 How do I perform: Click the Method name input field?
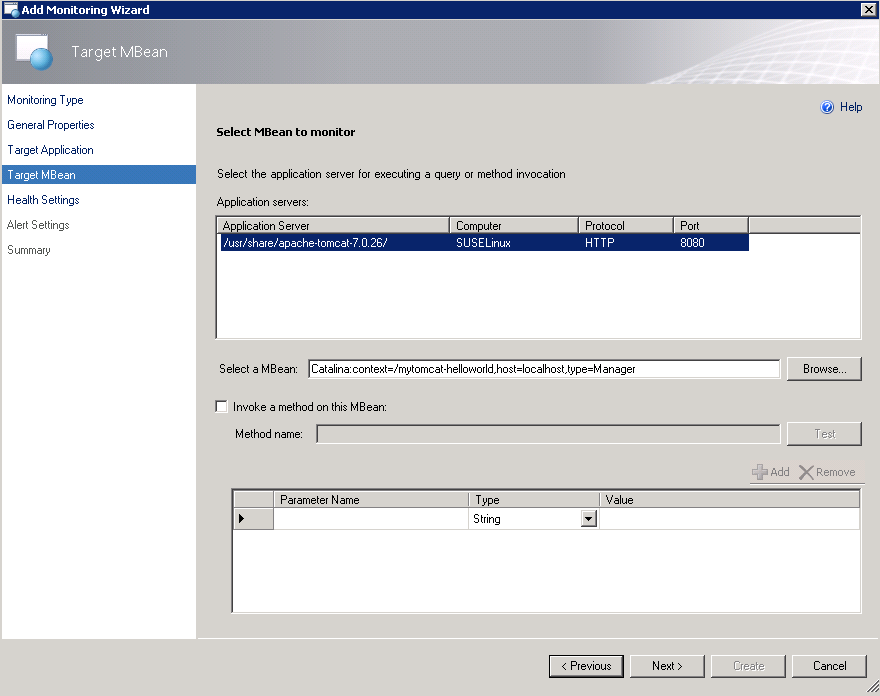[x=548, y=434]
